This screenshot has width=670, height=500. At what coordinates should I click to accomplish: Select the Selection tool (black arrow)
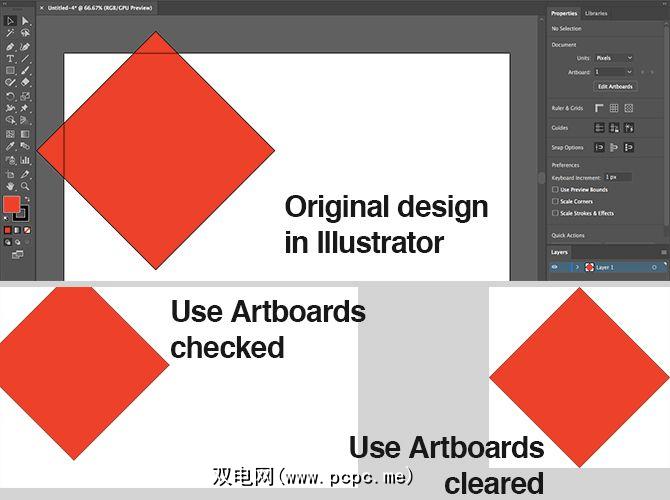(10, 21)
